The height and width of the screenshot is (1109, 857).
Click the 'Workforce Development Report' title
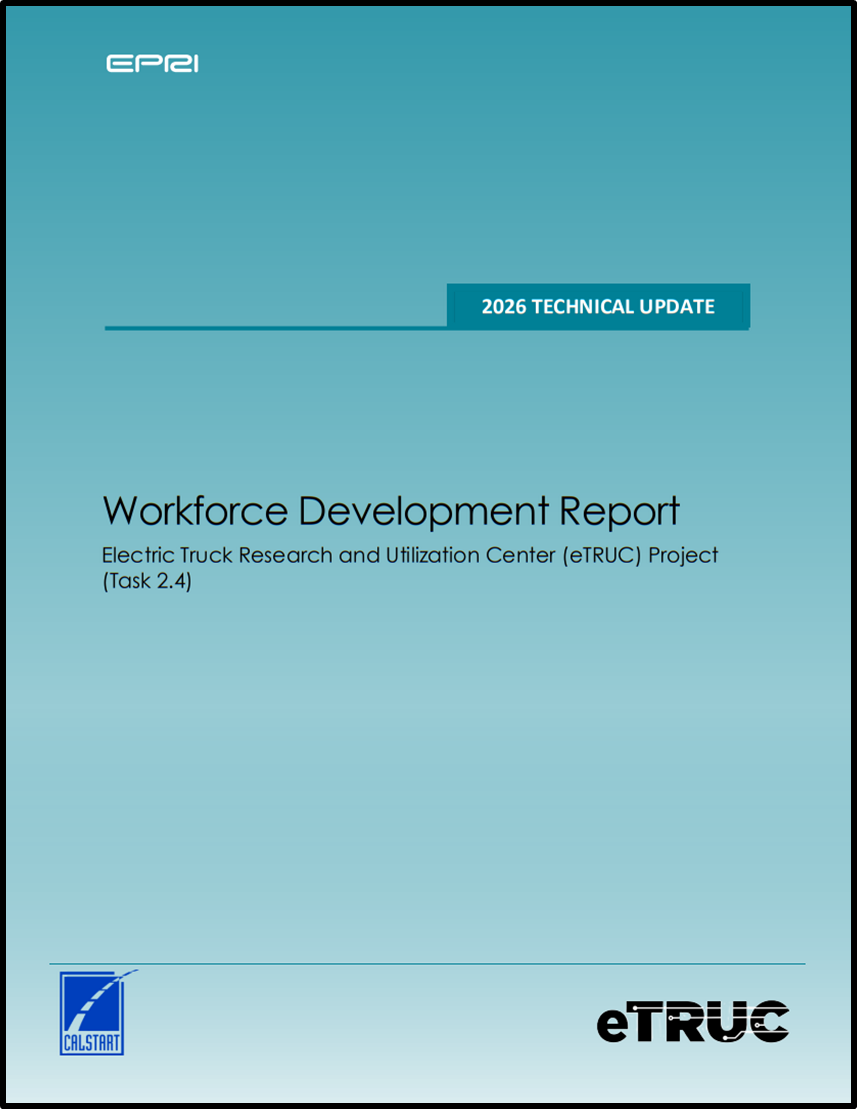[x=391, y=511]
